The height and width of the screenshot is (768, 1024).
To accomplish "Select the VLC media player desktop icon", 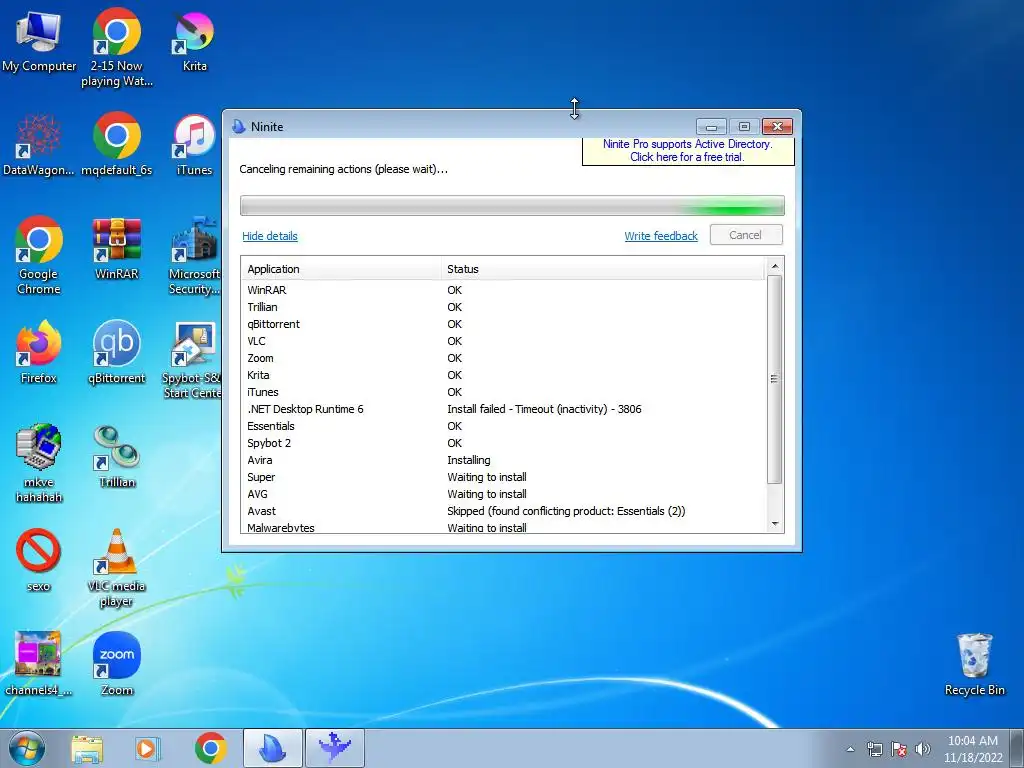I will [116, 568].
